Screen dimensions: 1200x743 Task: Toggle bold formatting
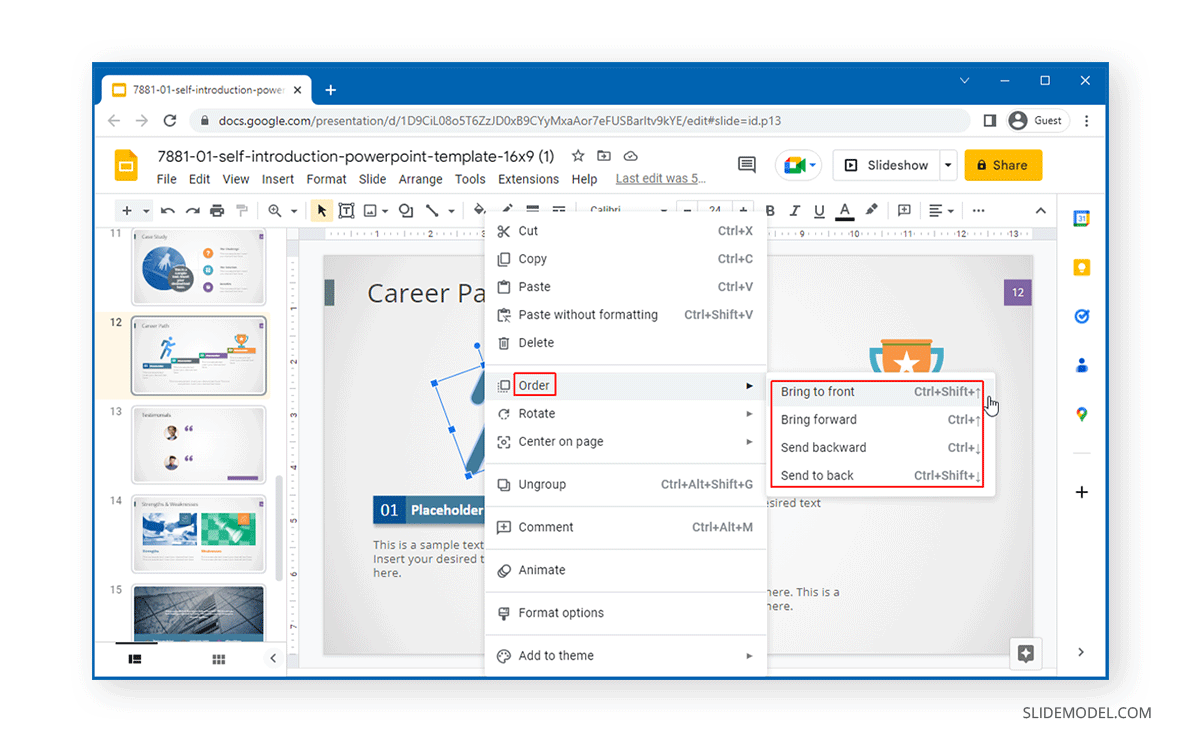click(770, 210)
